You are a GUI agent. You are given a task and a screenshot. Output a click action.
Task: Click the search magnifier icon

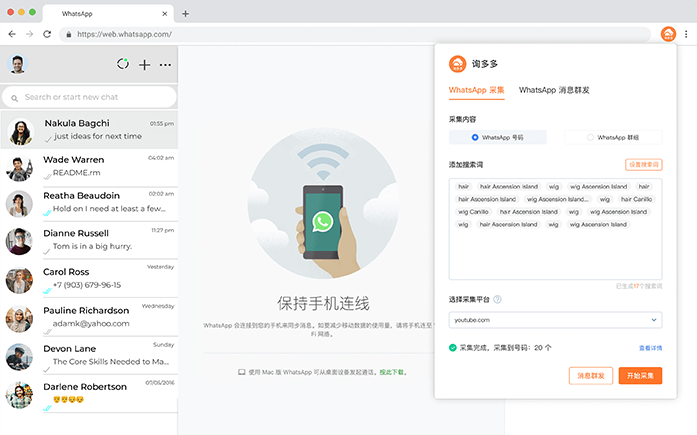point(15,98)
